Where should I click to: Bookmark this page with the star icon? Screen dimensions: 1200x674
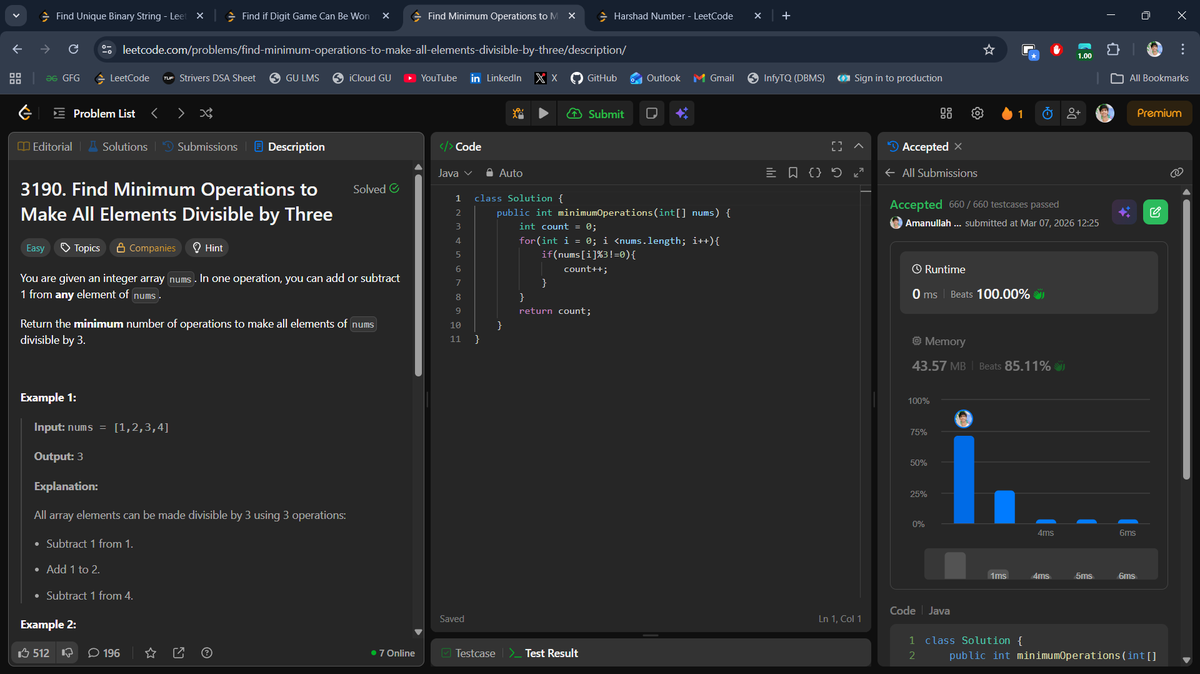989,49
